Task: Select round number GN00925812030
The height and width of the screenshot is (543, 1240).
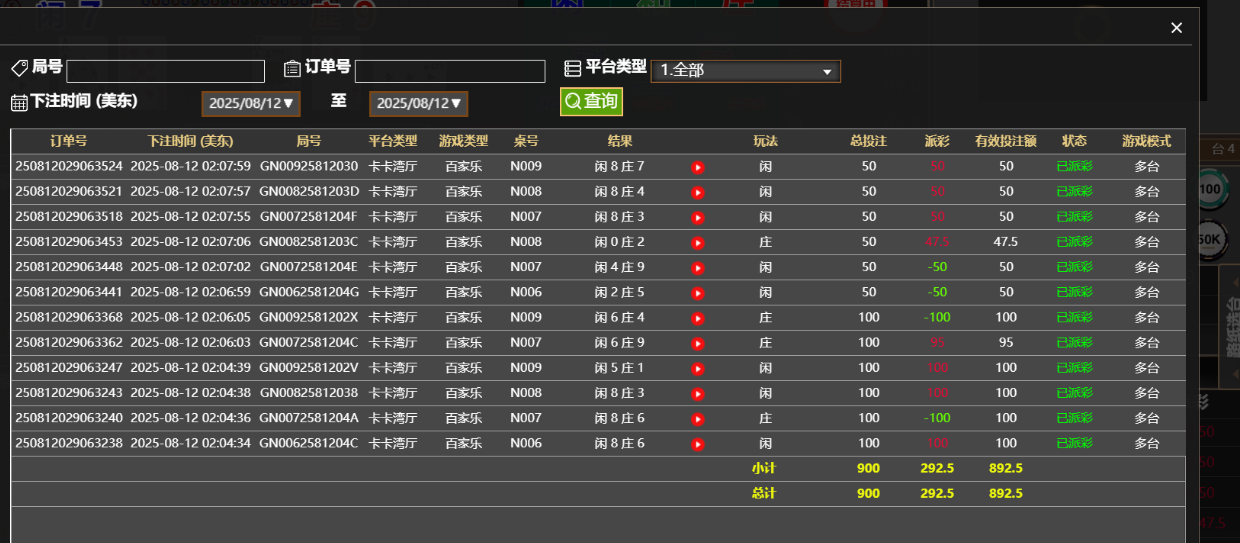Action: click(309, 166)
